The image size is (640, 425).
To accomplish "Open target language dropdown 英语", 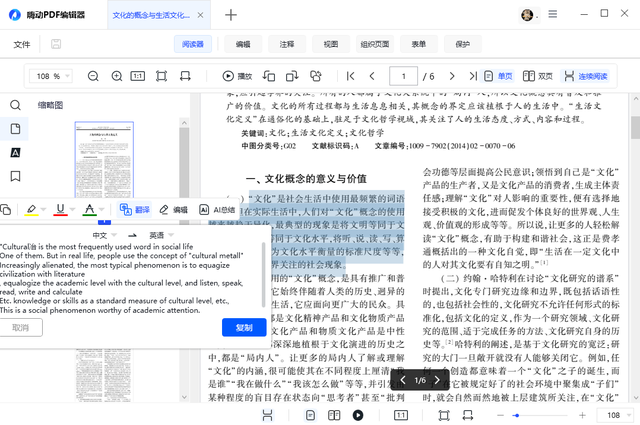I will (161, 235).
